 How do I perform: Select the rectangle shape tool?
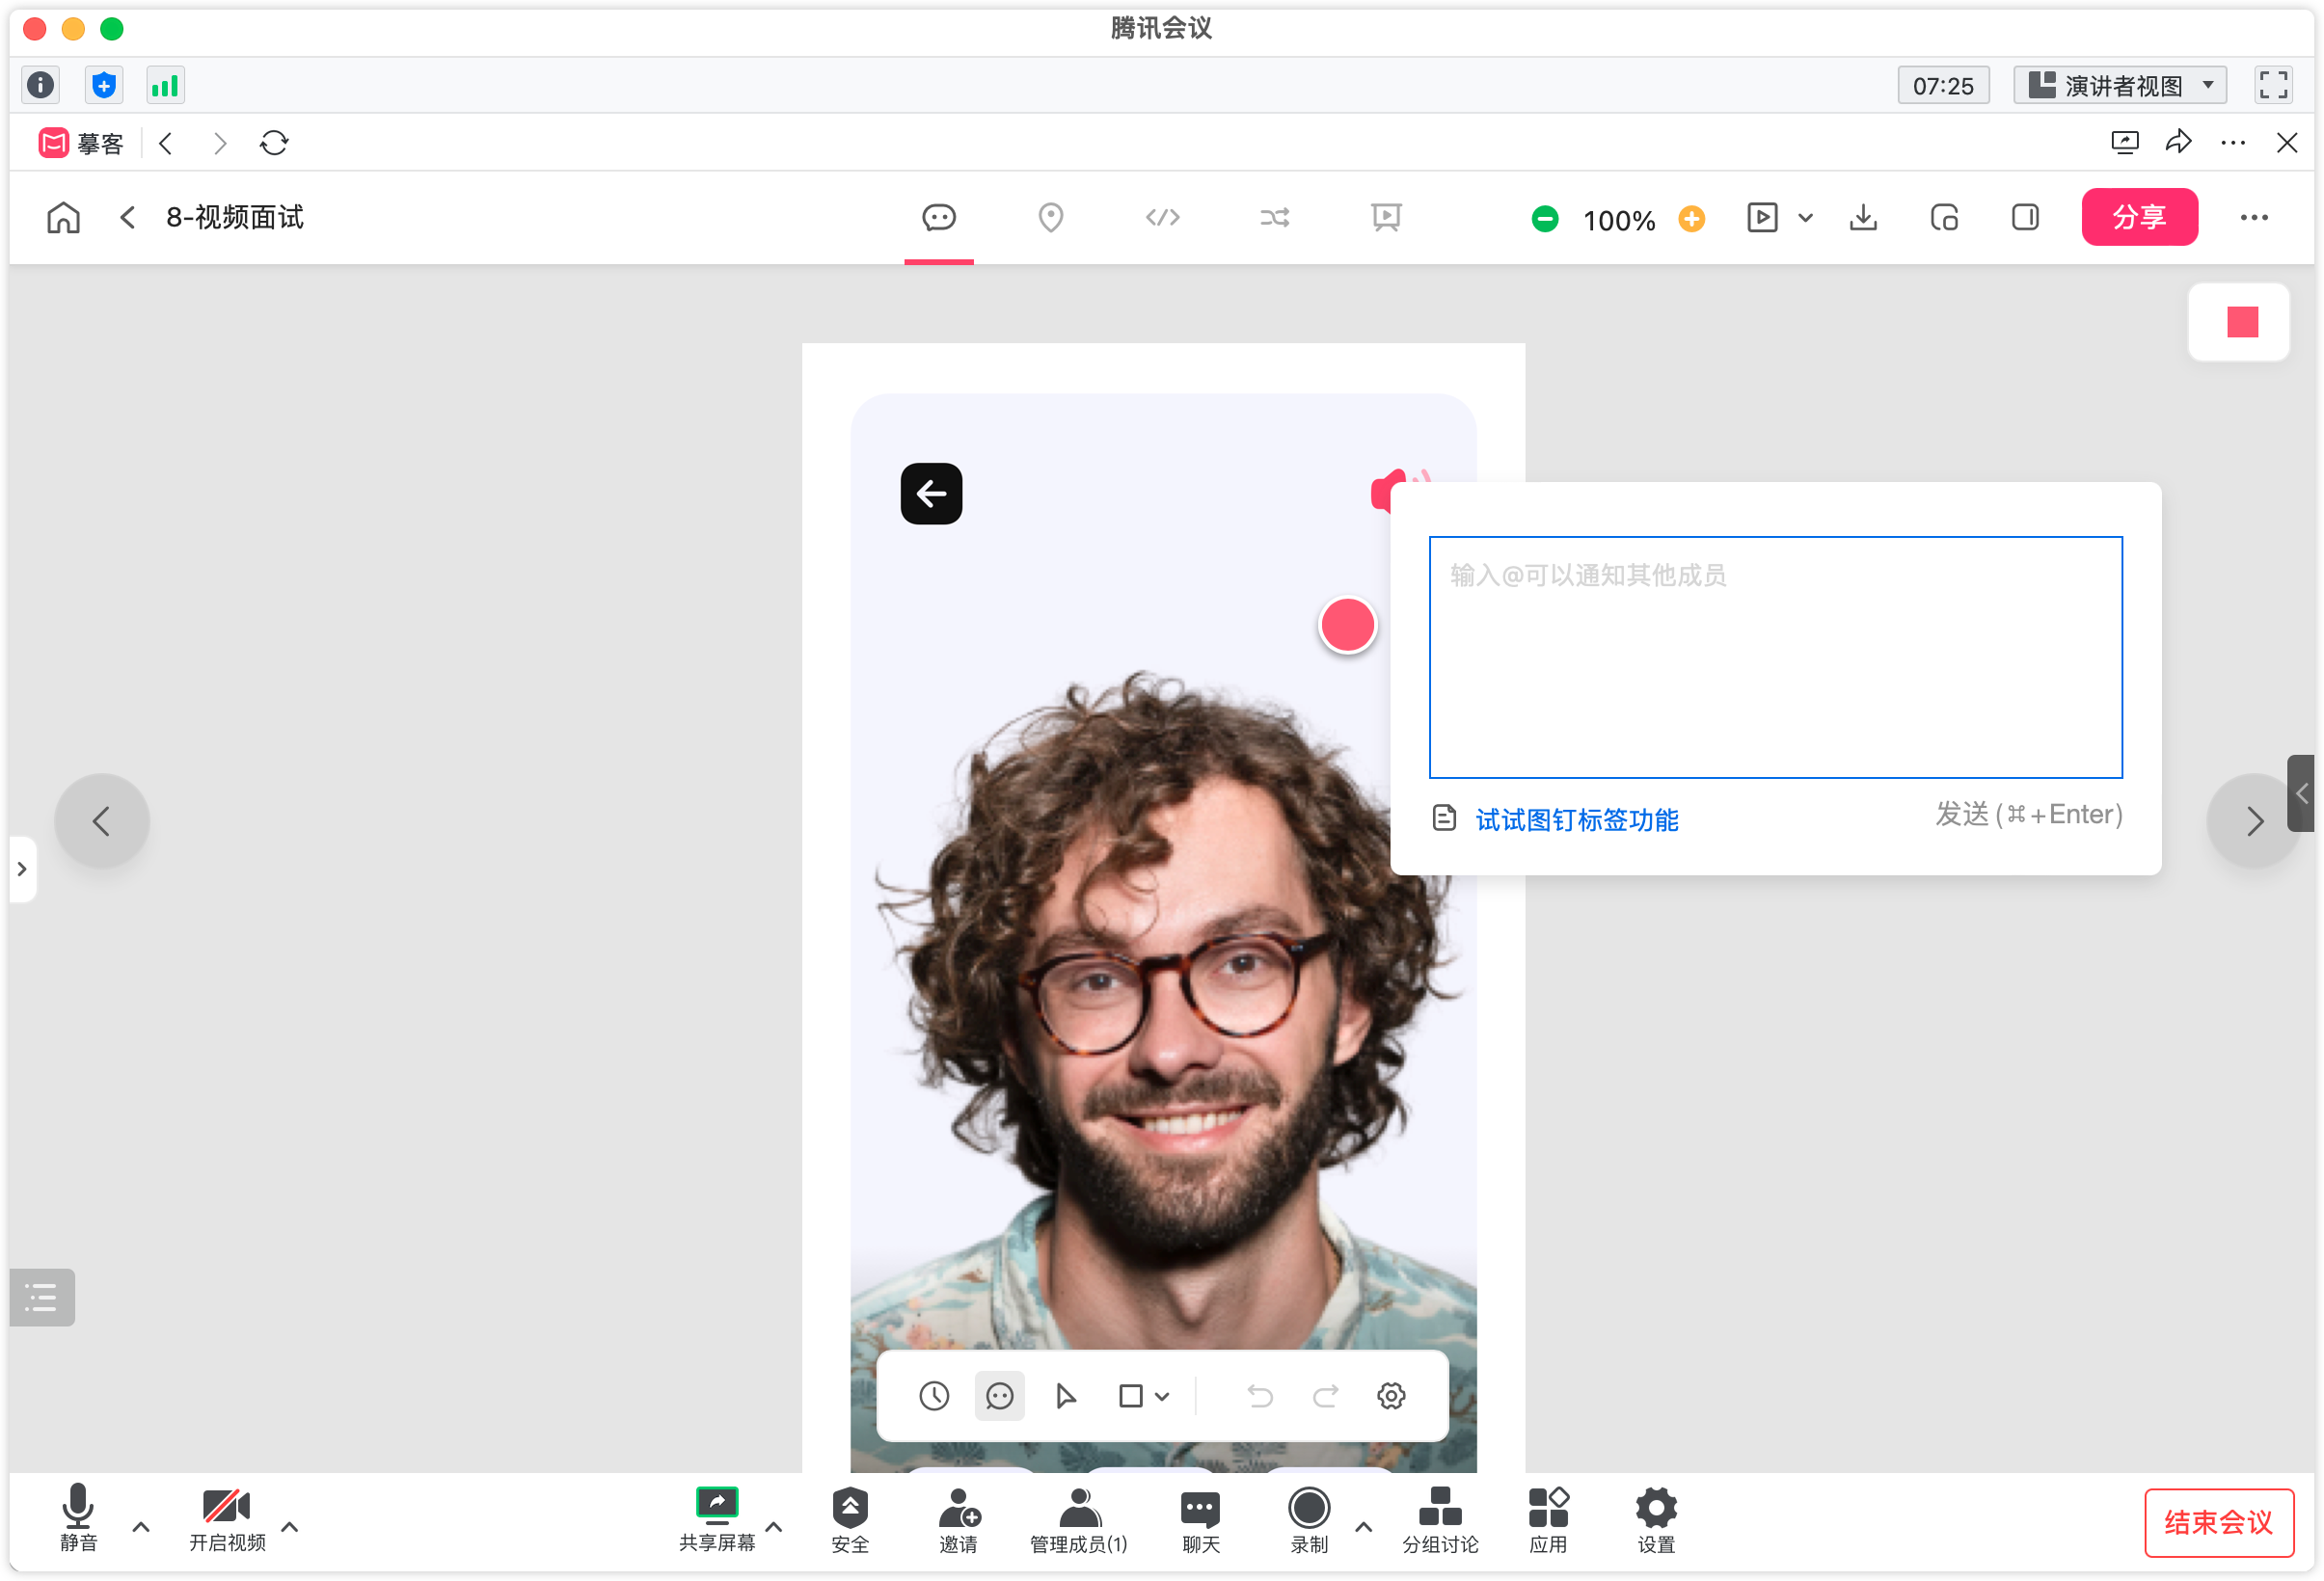point(1130,1396)
